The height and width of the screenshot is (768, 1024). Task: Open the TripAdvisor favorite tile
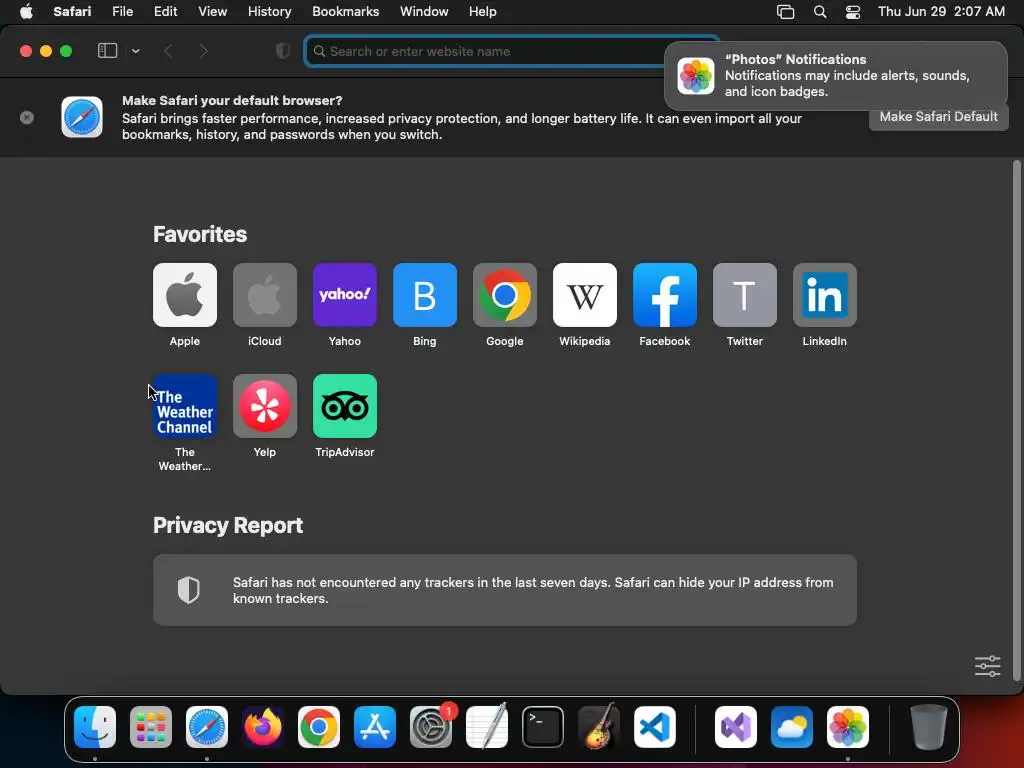click(x=345, y=406)
